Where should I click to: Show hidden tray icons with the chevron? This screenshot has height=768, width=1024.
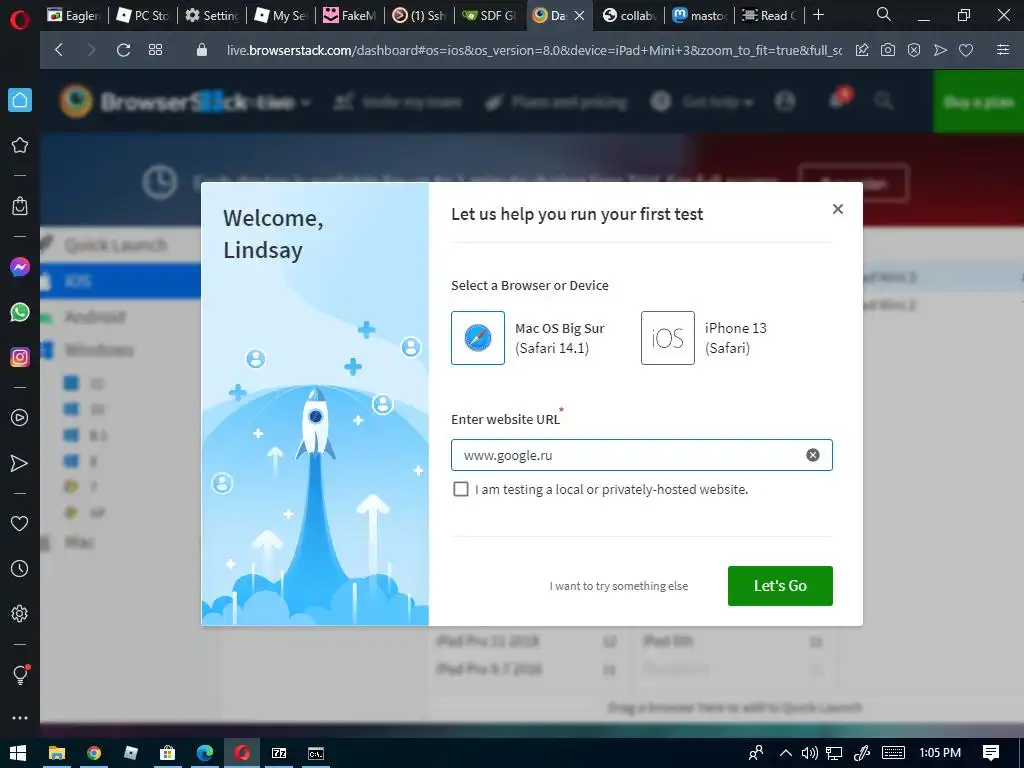coord(786,753)
